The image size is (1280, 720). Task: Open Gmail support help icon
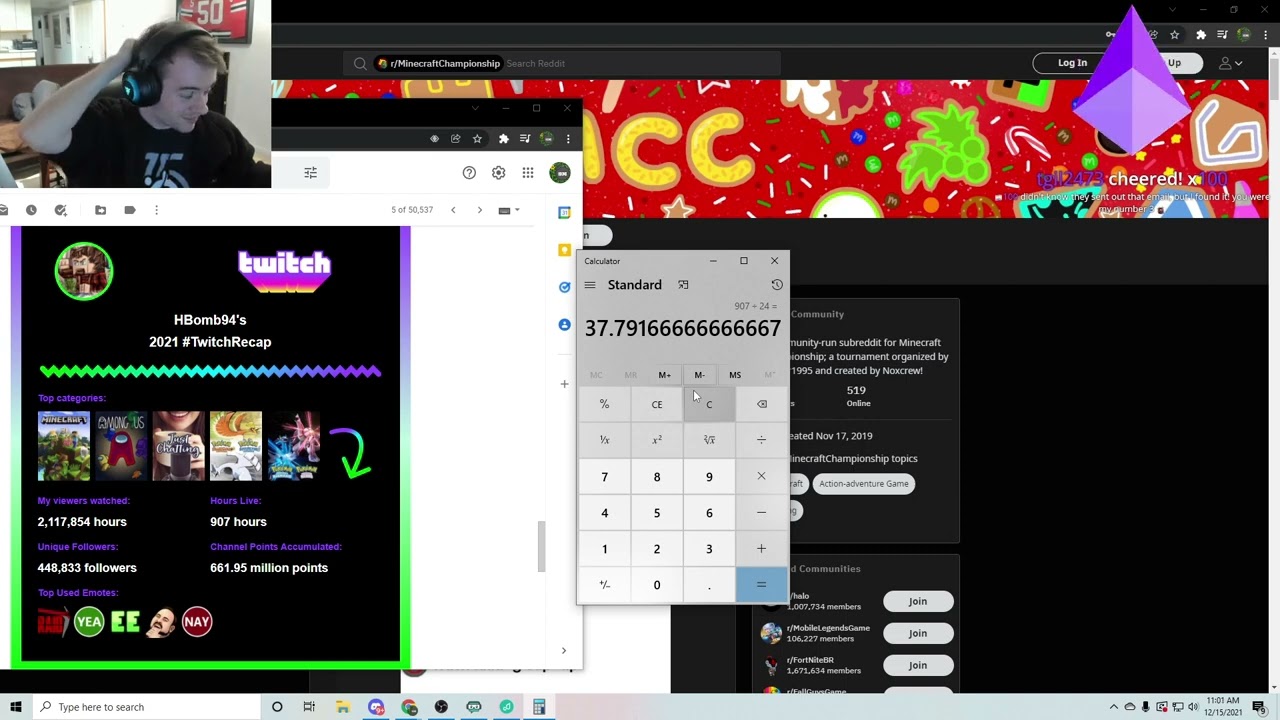pos(469,173)
